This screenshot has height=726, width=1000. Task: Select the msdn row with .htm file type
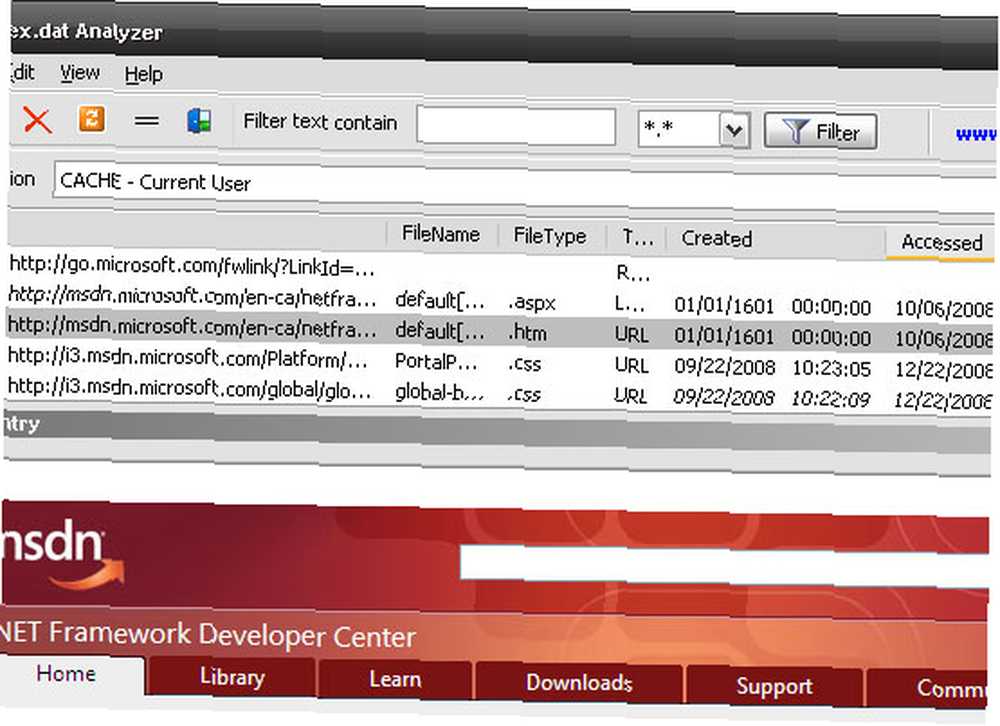(x=501, y=332)
